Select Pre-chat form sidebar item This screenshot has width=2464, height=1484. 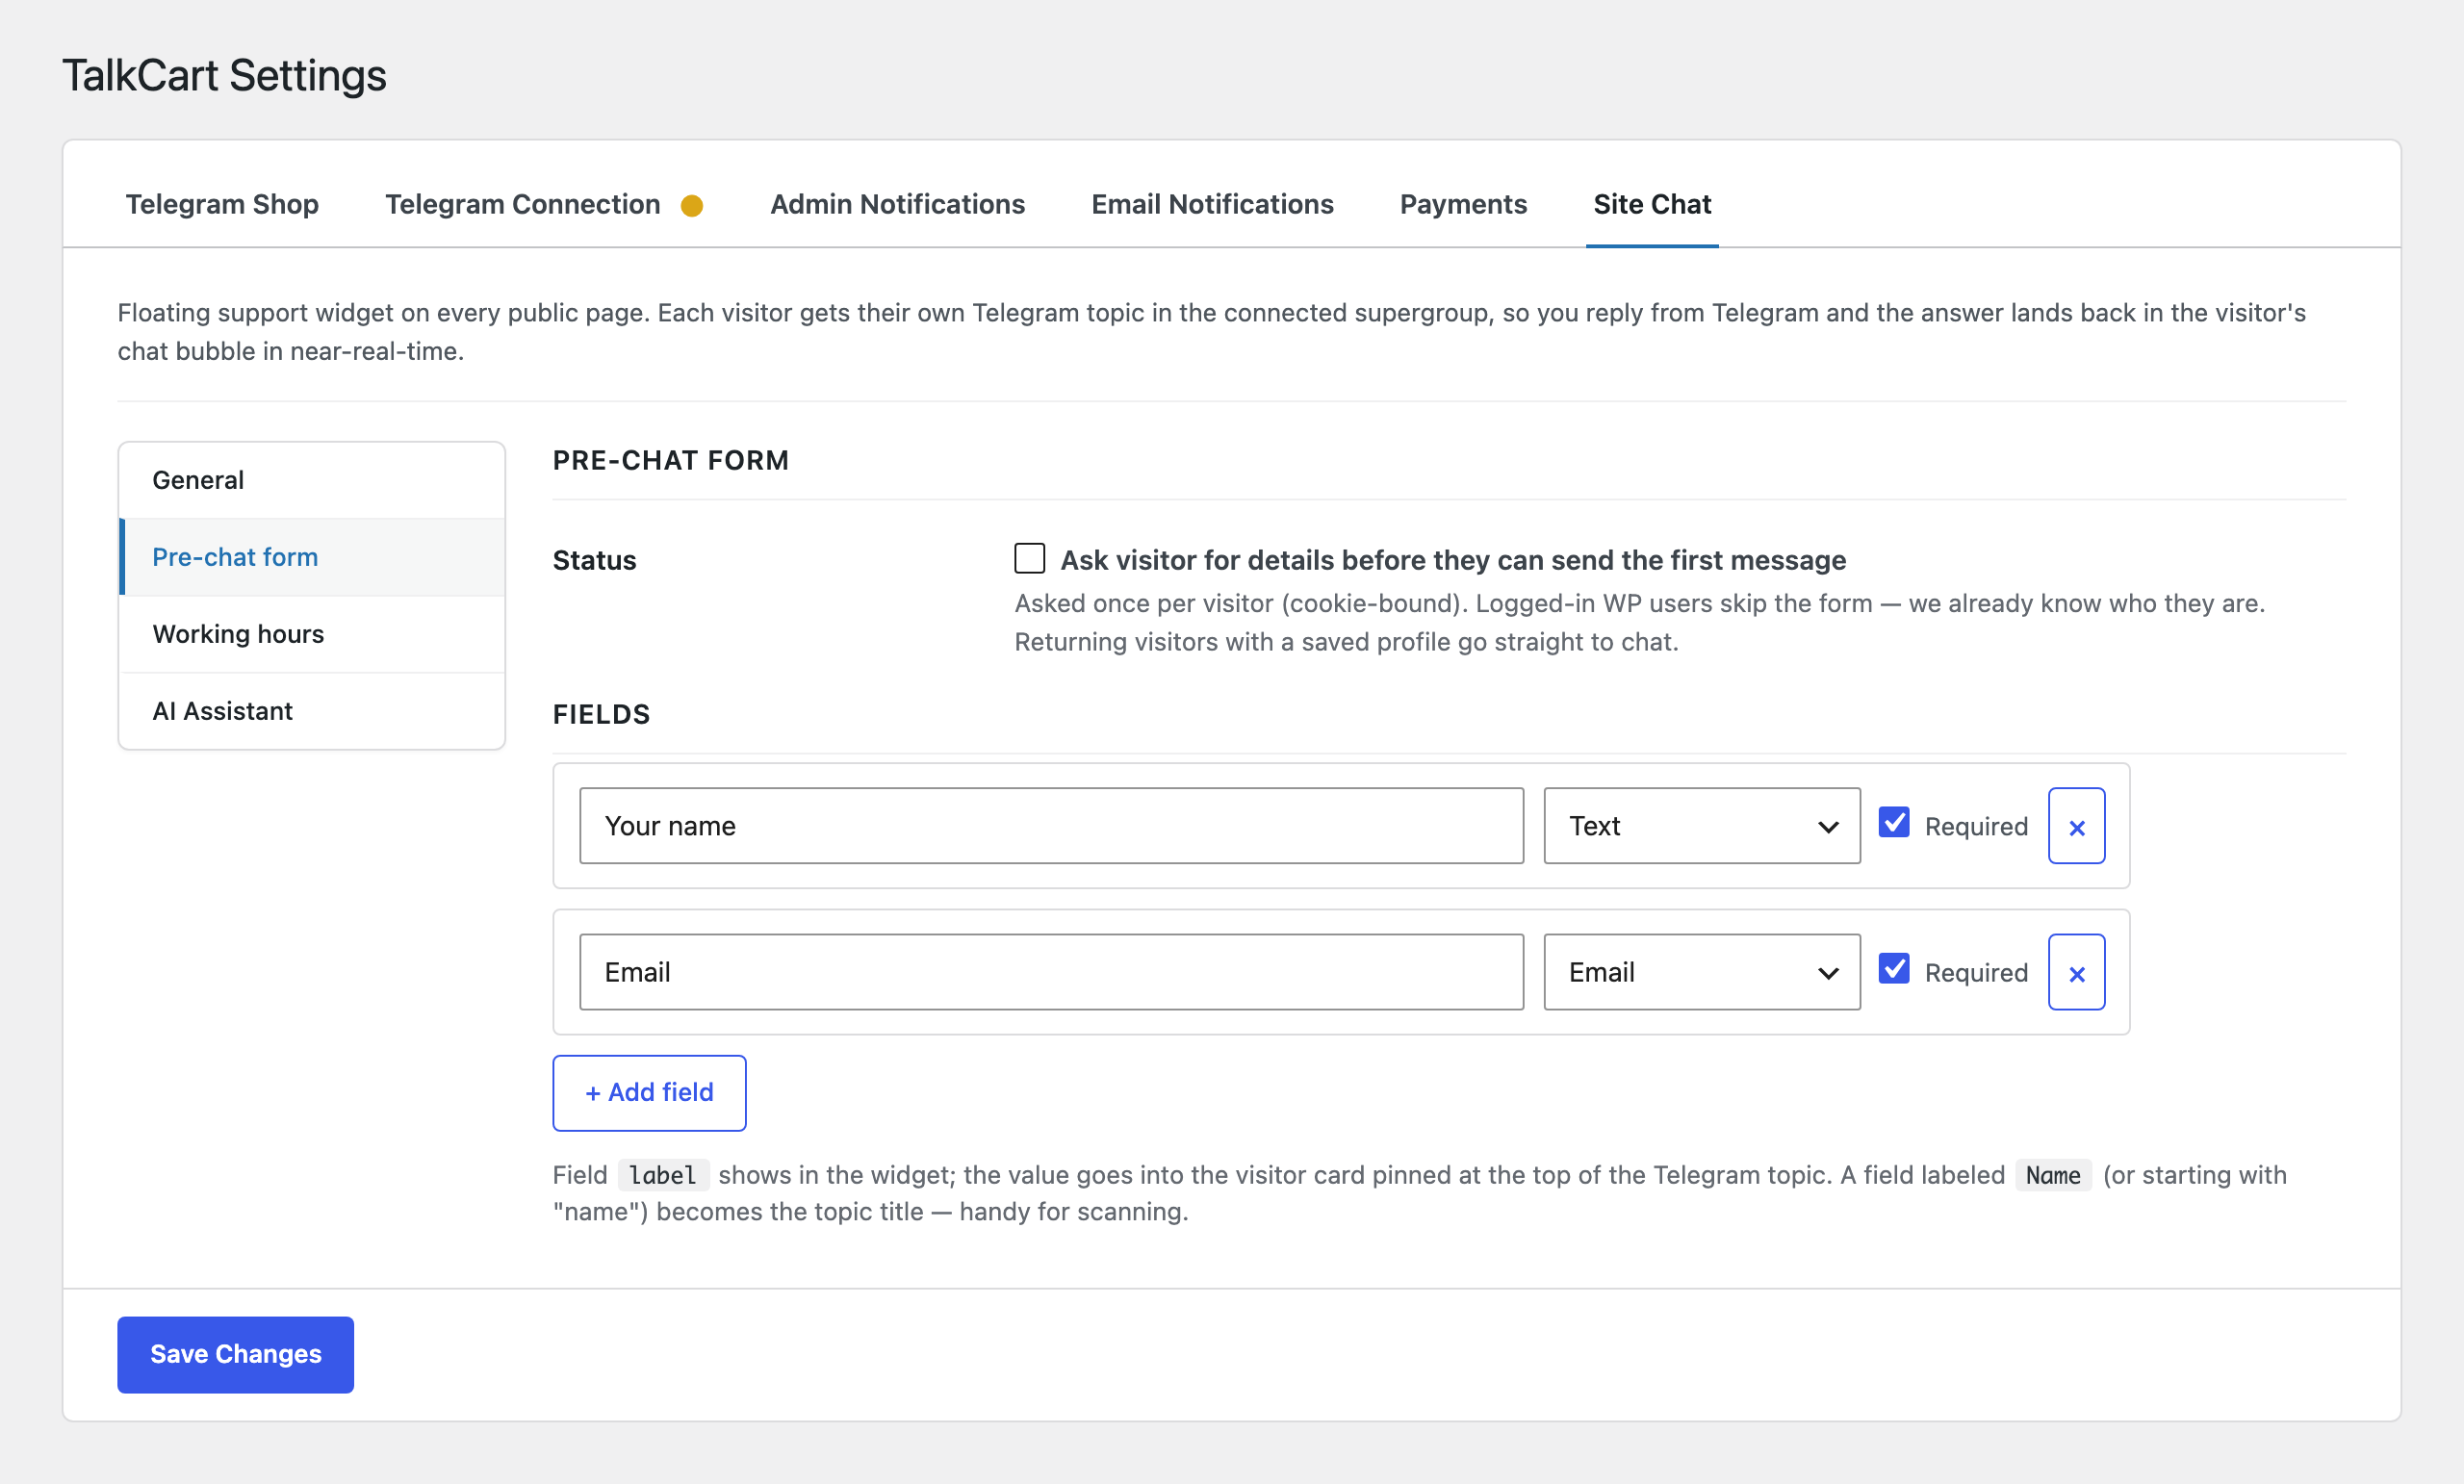(312, 557)
